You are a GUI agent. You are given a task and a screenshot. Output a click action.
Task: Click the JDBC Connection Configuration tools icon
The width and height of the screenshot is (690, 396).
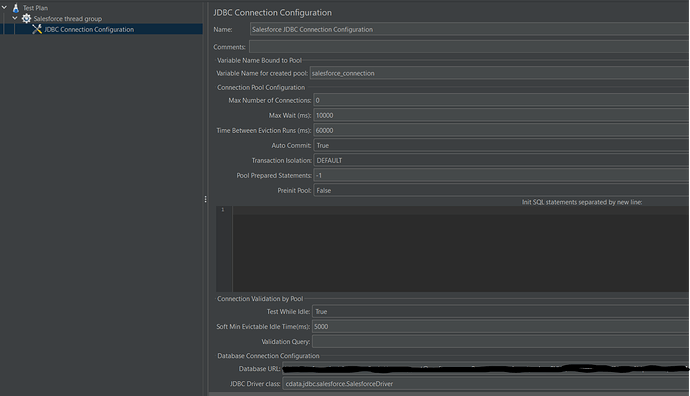[x=37, y=29]
